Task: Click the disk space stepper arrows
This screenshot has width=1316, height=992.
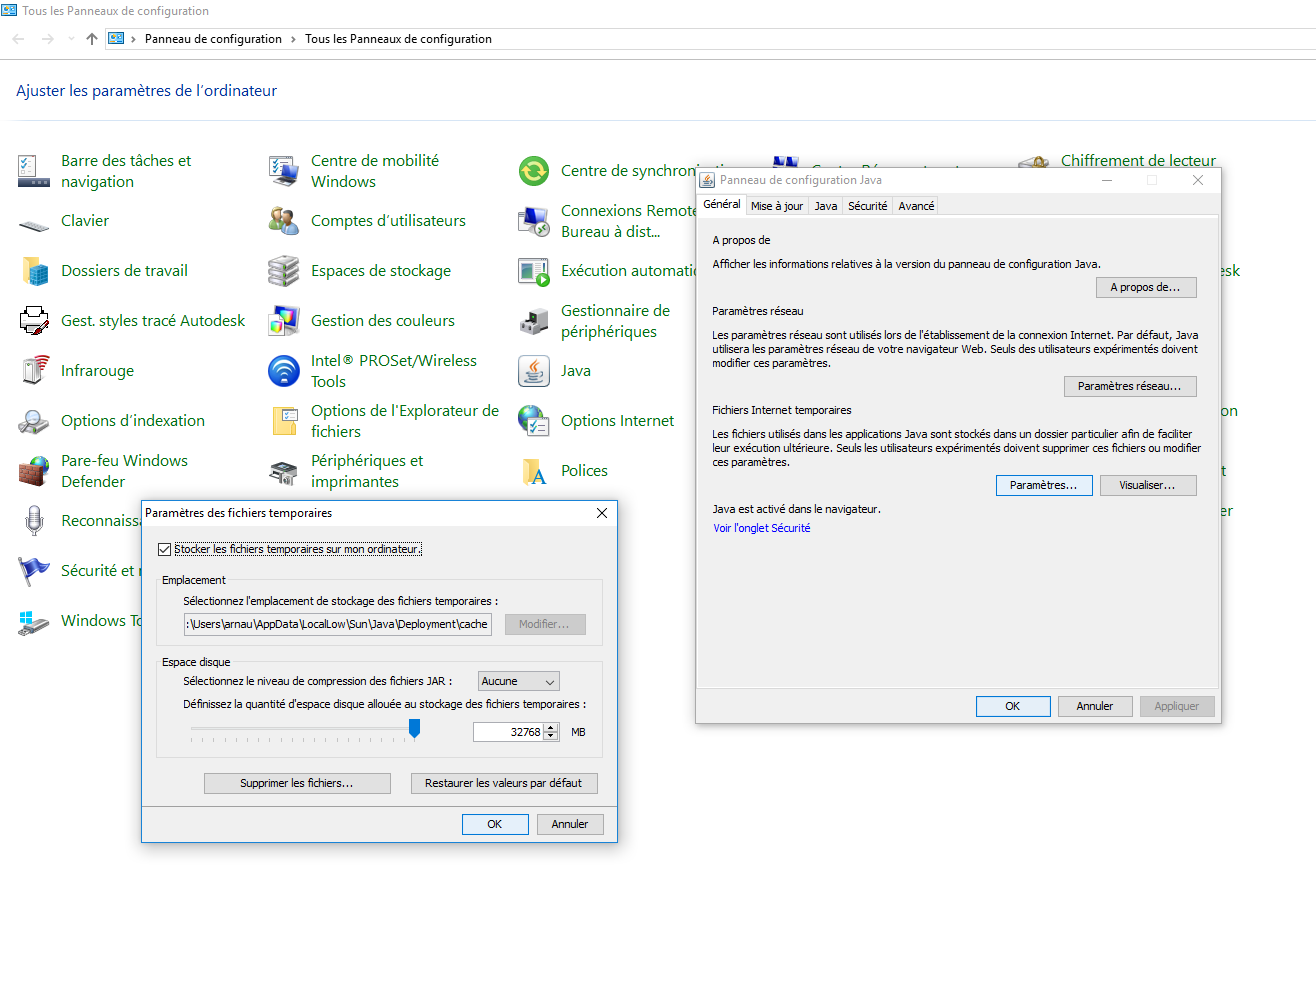Action: 551,732
